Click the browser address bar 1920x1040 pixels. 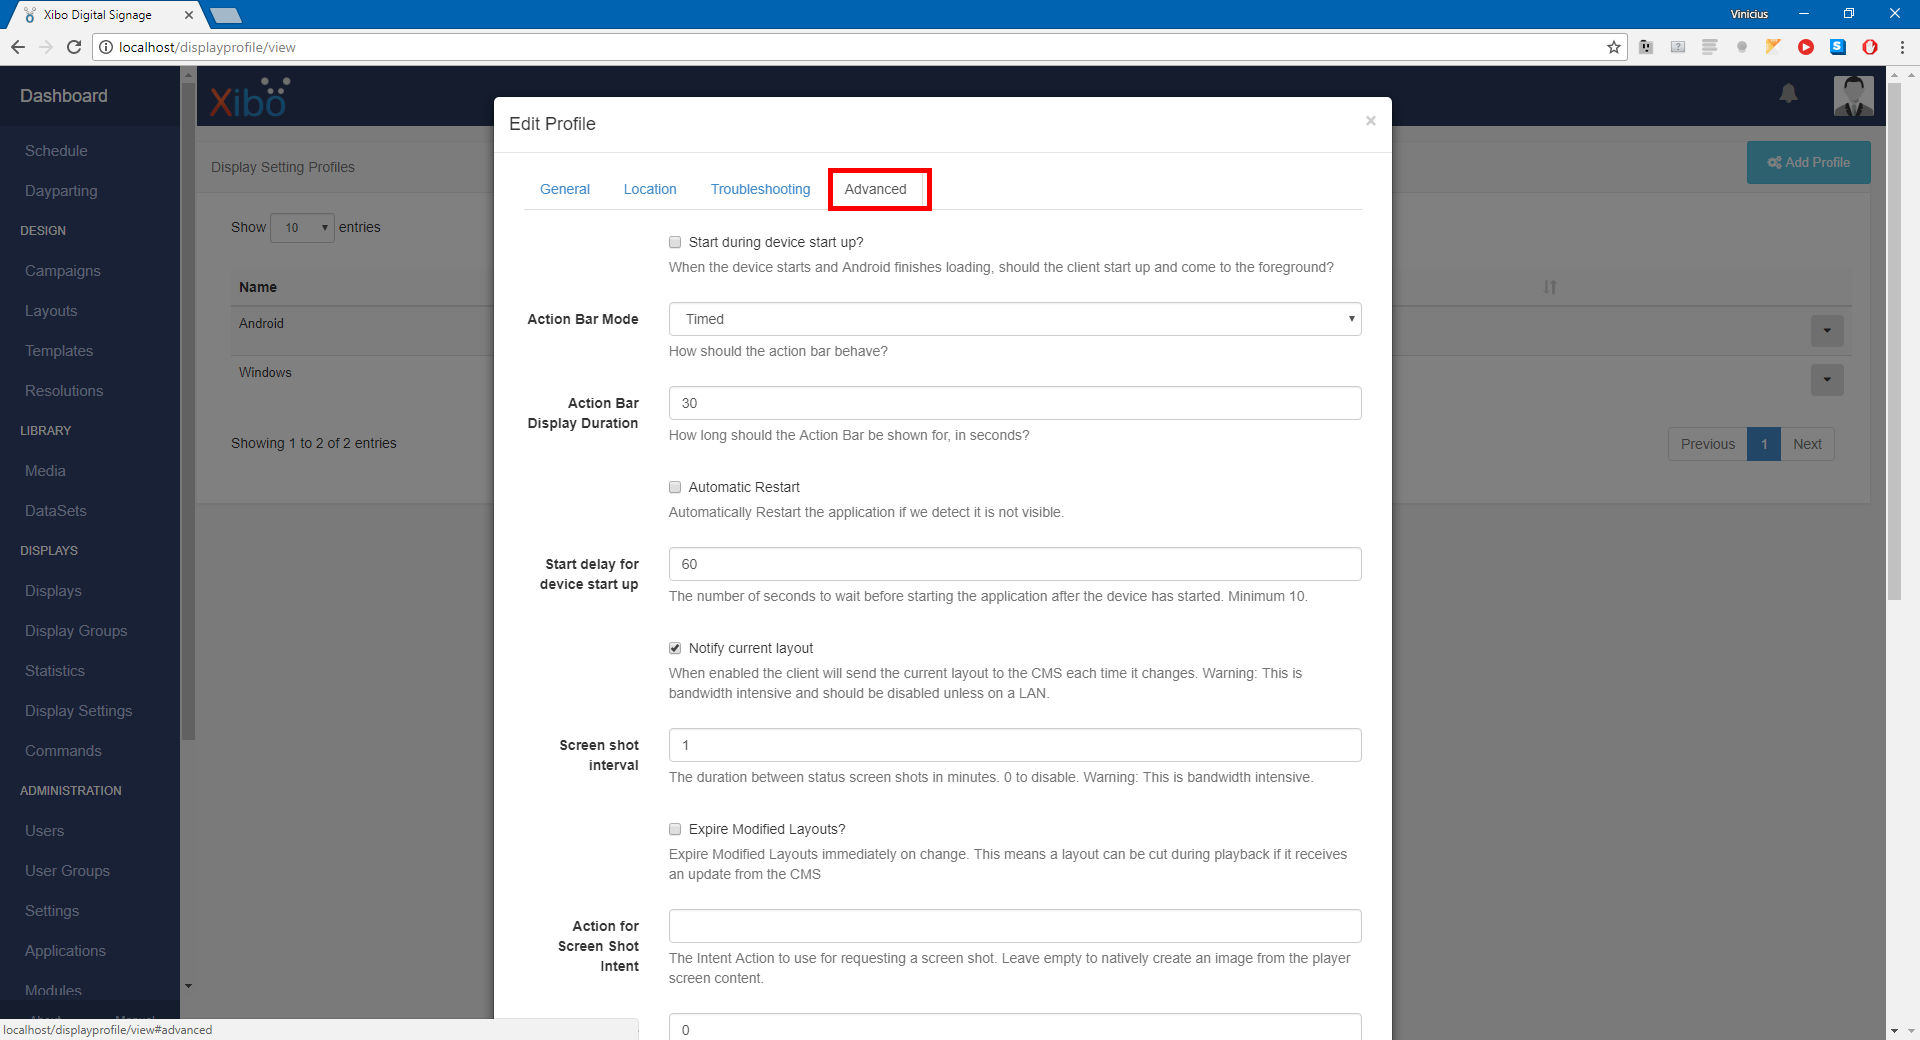tap(858, 47)
